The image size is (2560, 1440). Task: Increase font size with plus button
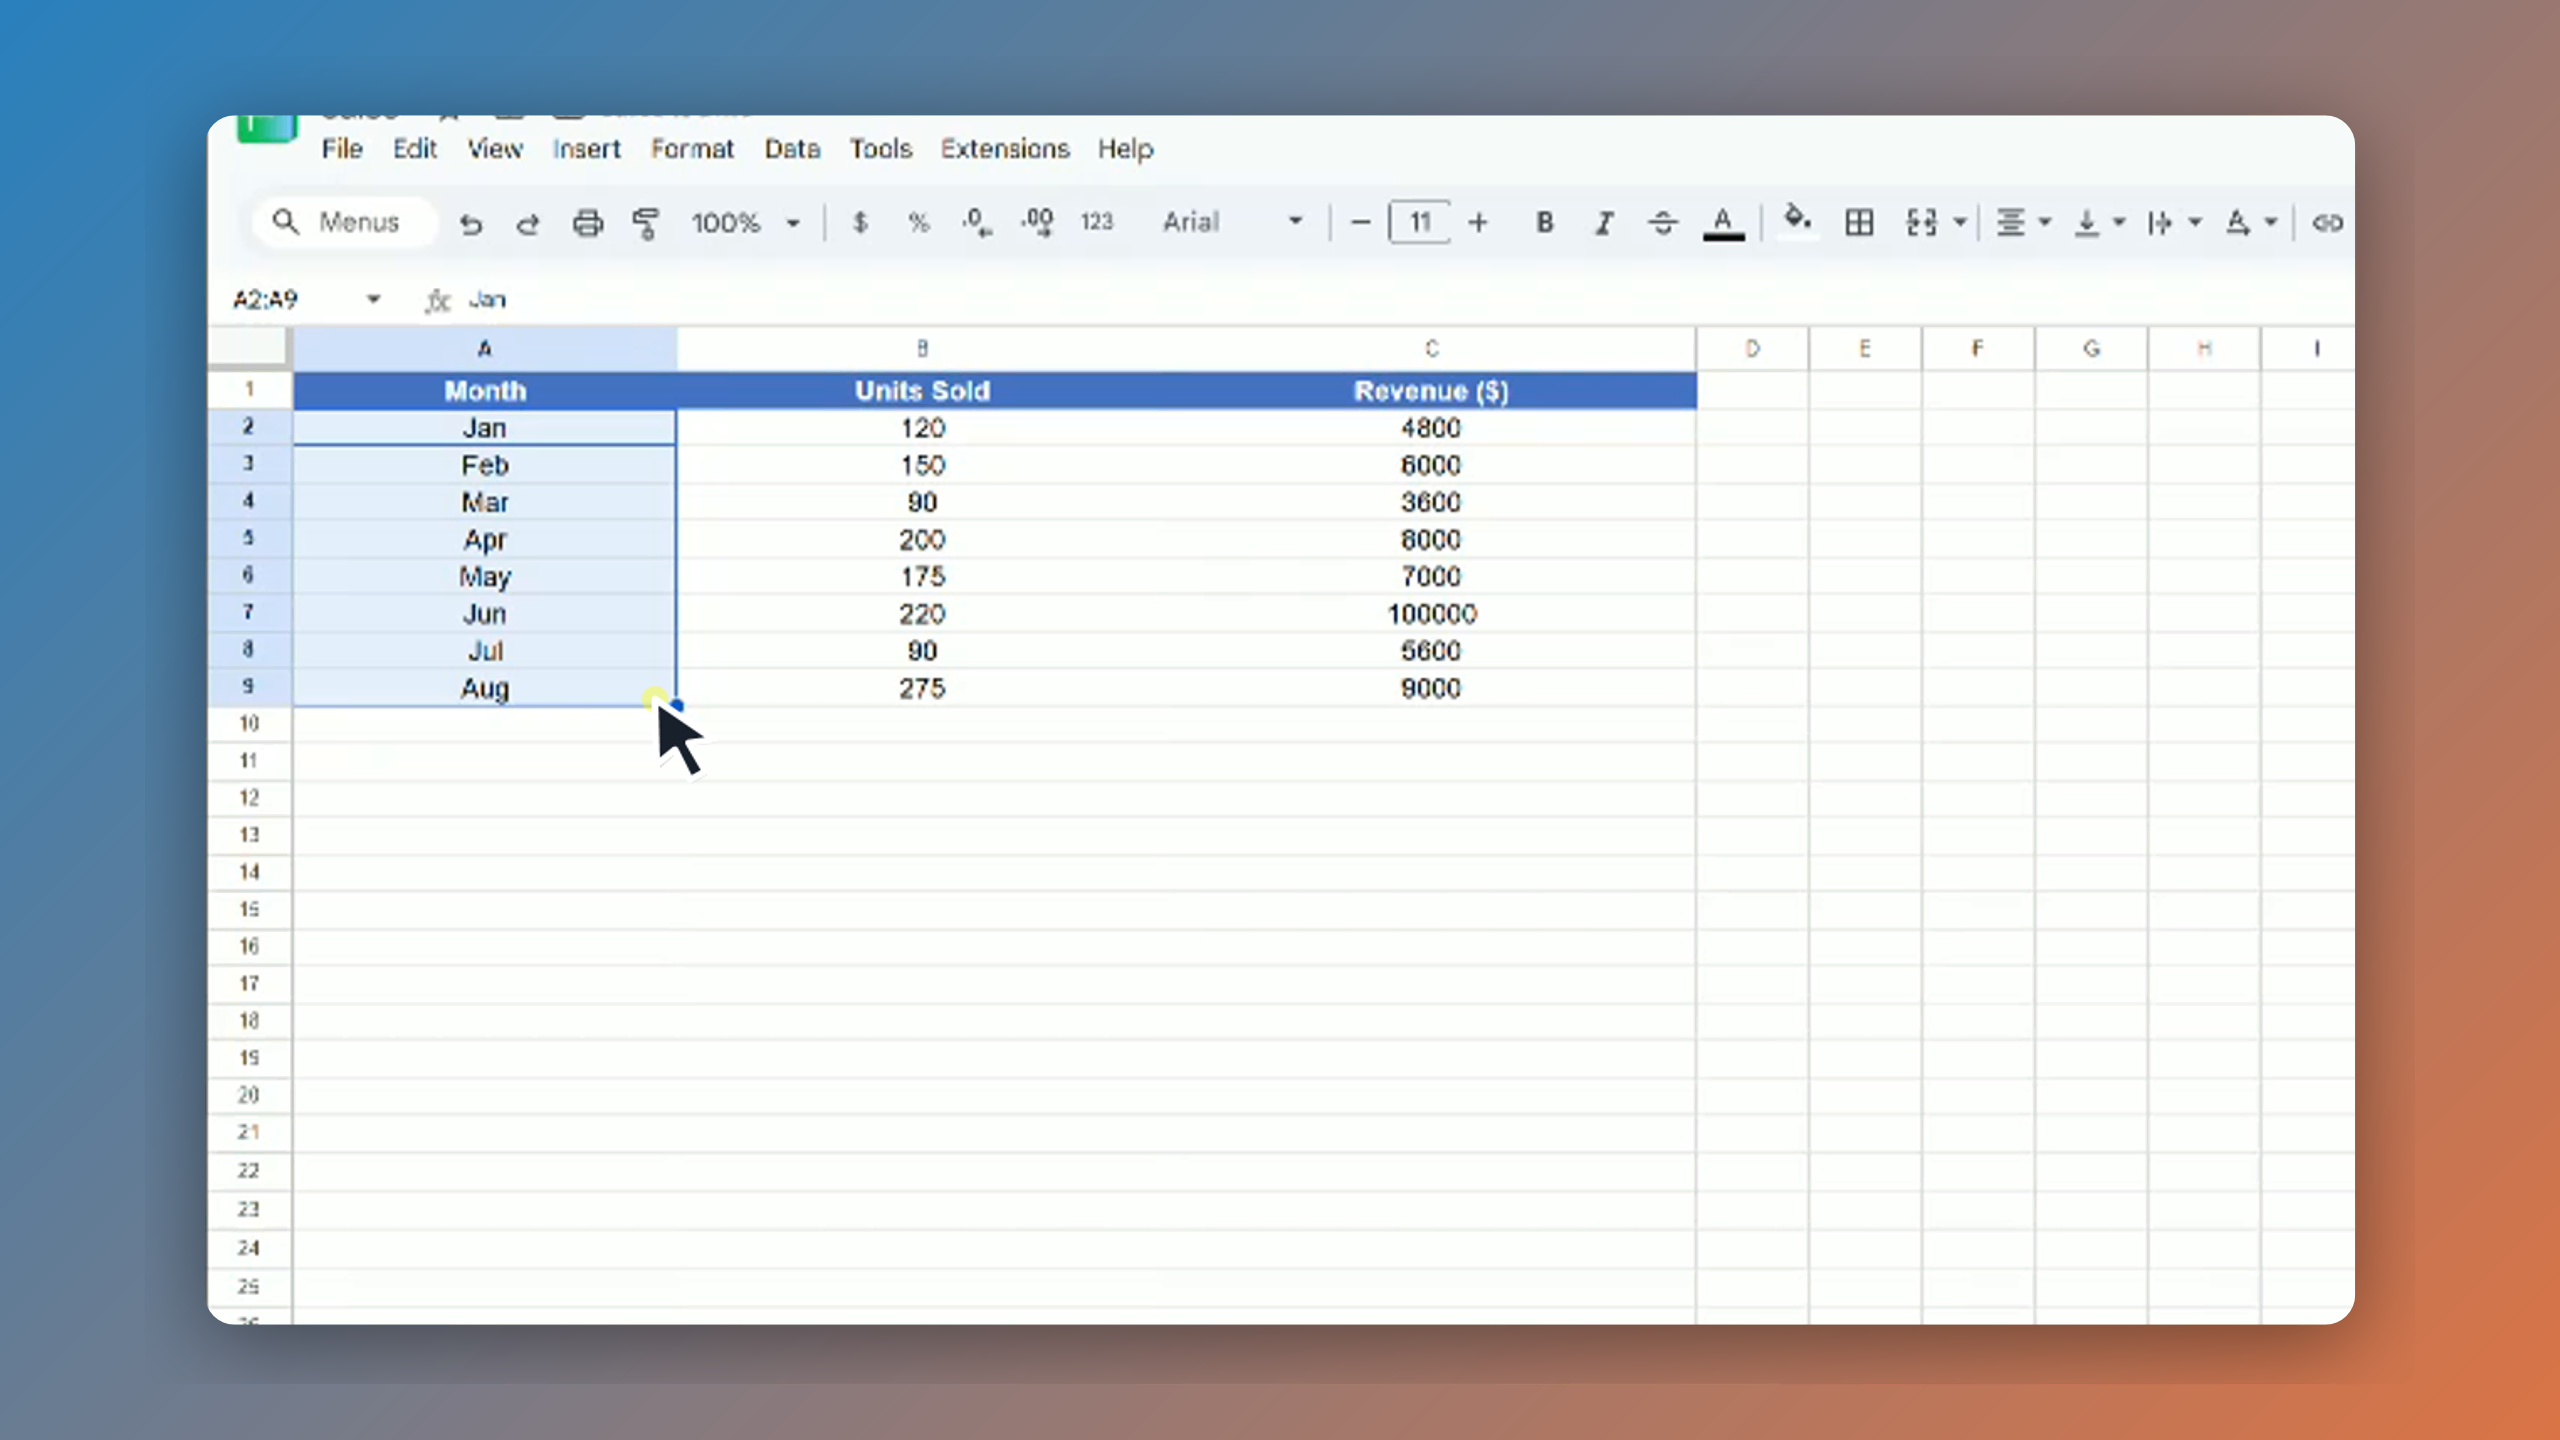1478,222
